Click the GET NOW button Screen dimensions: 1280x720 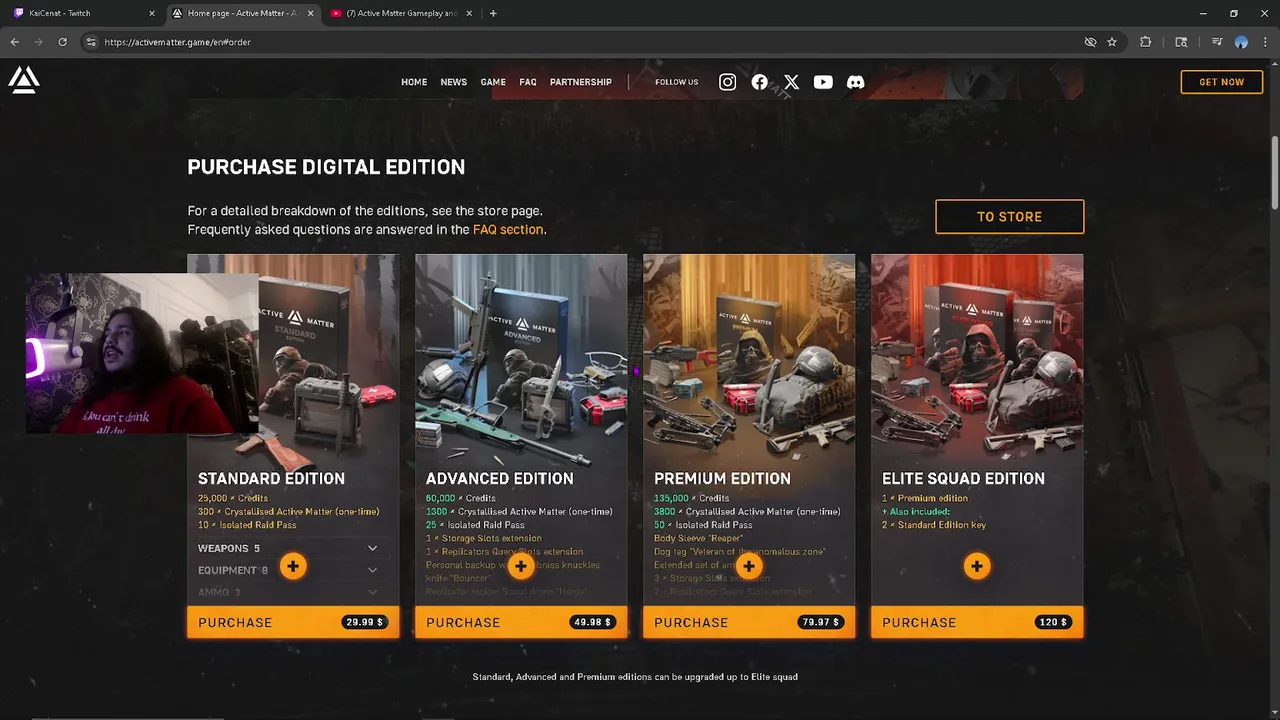pos(1221,82)
